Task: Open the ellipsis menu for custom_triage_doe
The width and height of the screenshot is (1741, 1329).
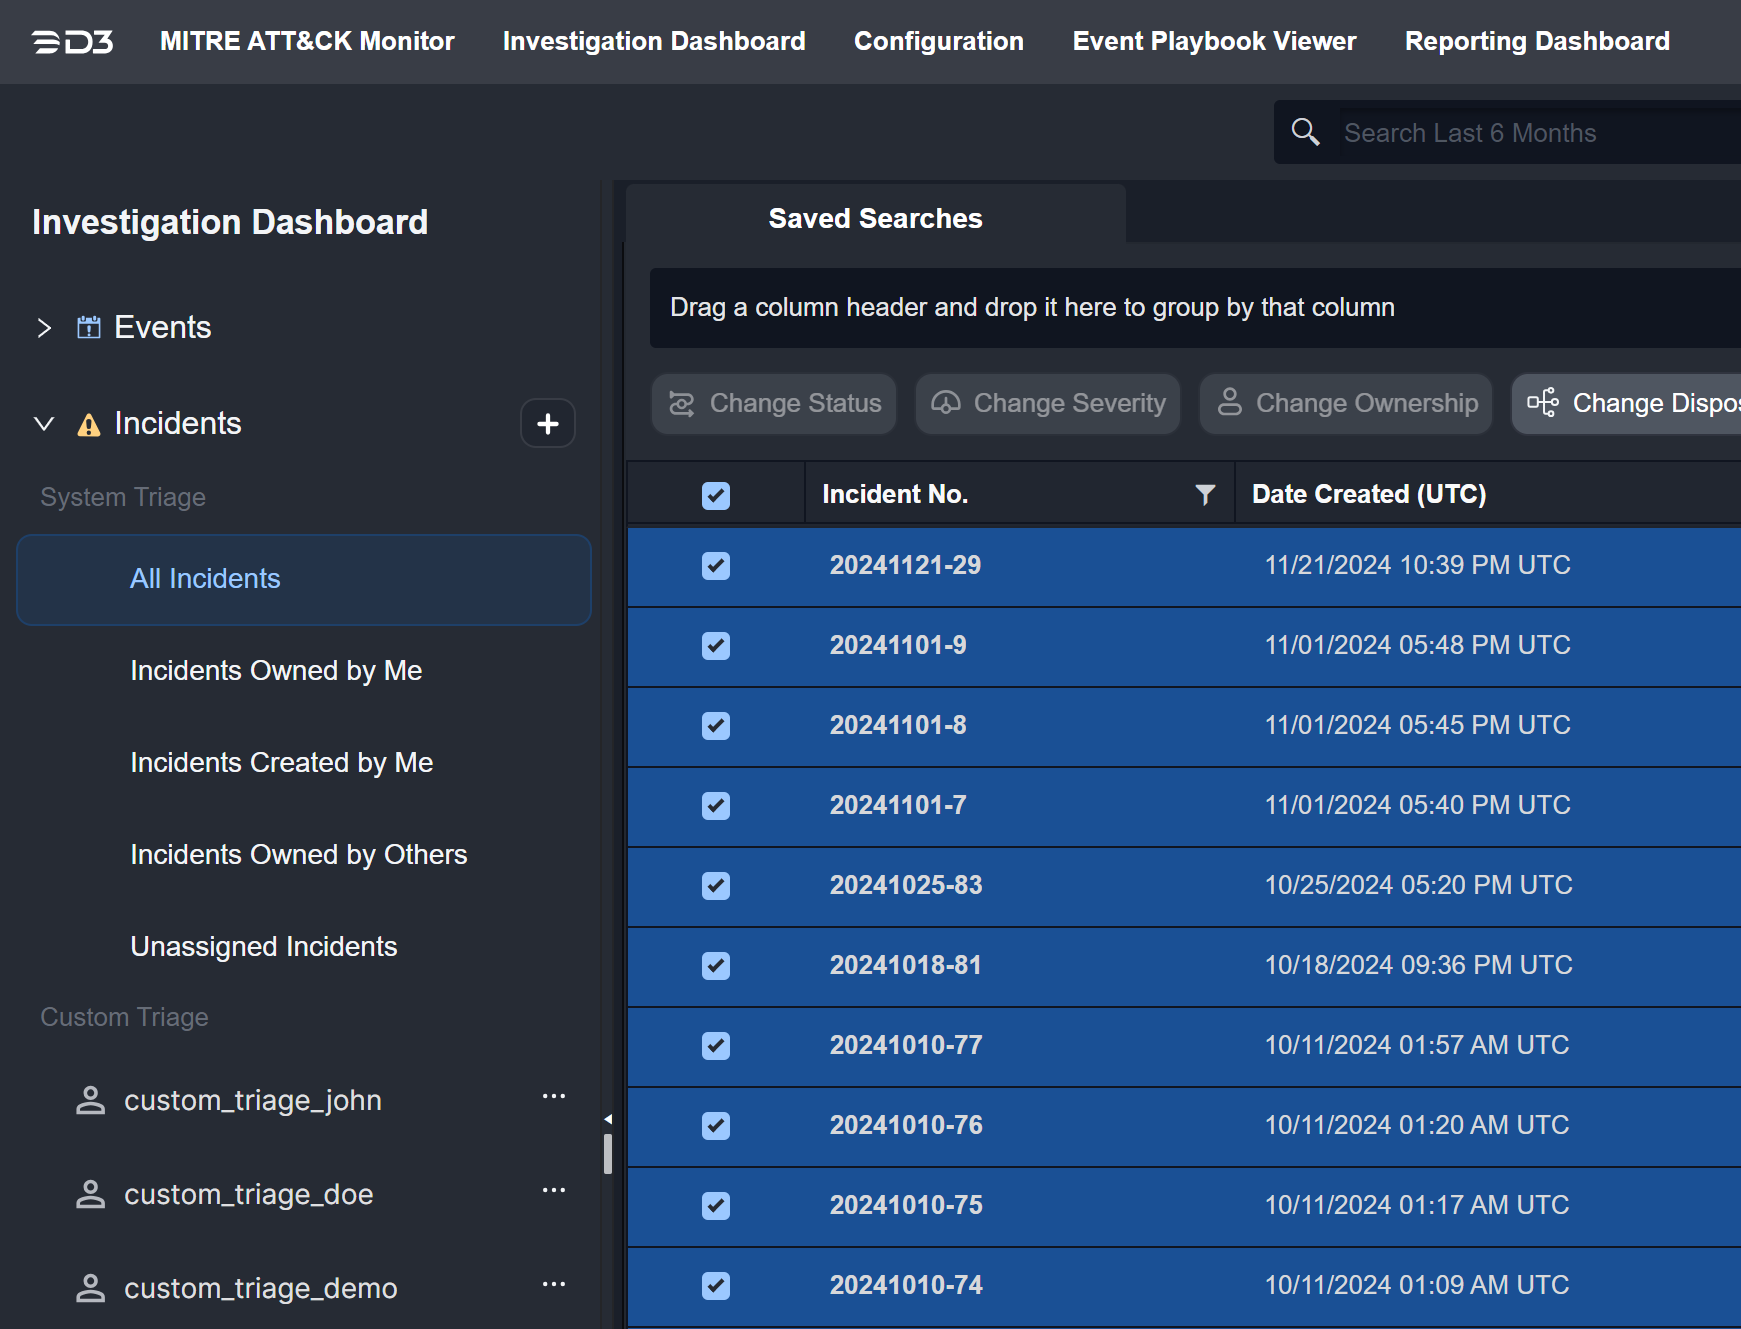Action: (554, 1189)
